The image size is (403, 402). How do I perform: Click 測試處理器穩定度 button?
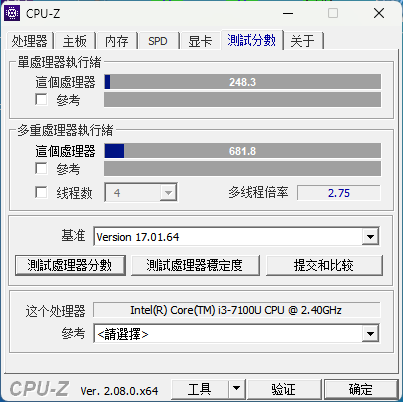pyautogui.click(x=195, y=265)
